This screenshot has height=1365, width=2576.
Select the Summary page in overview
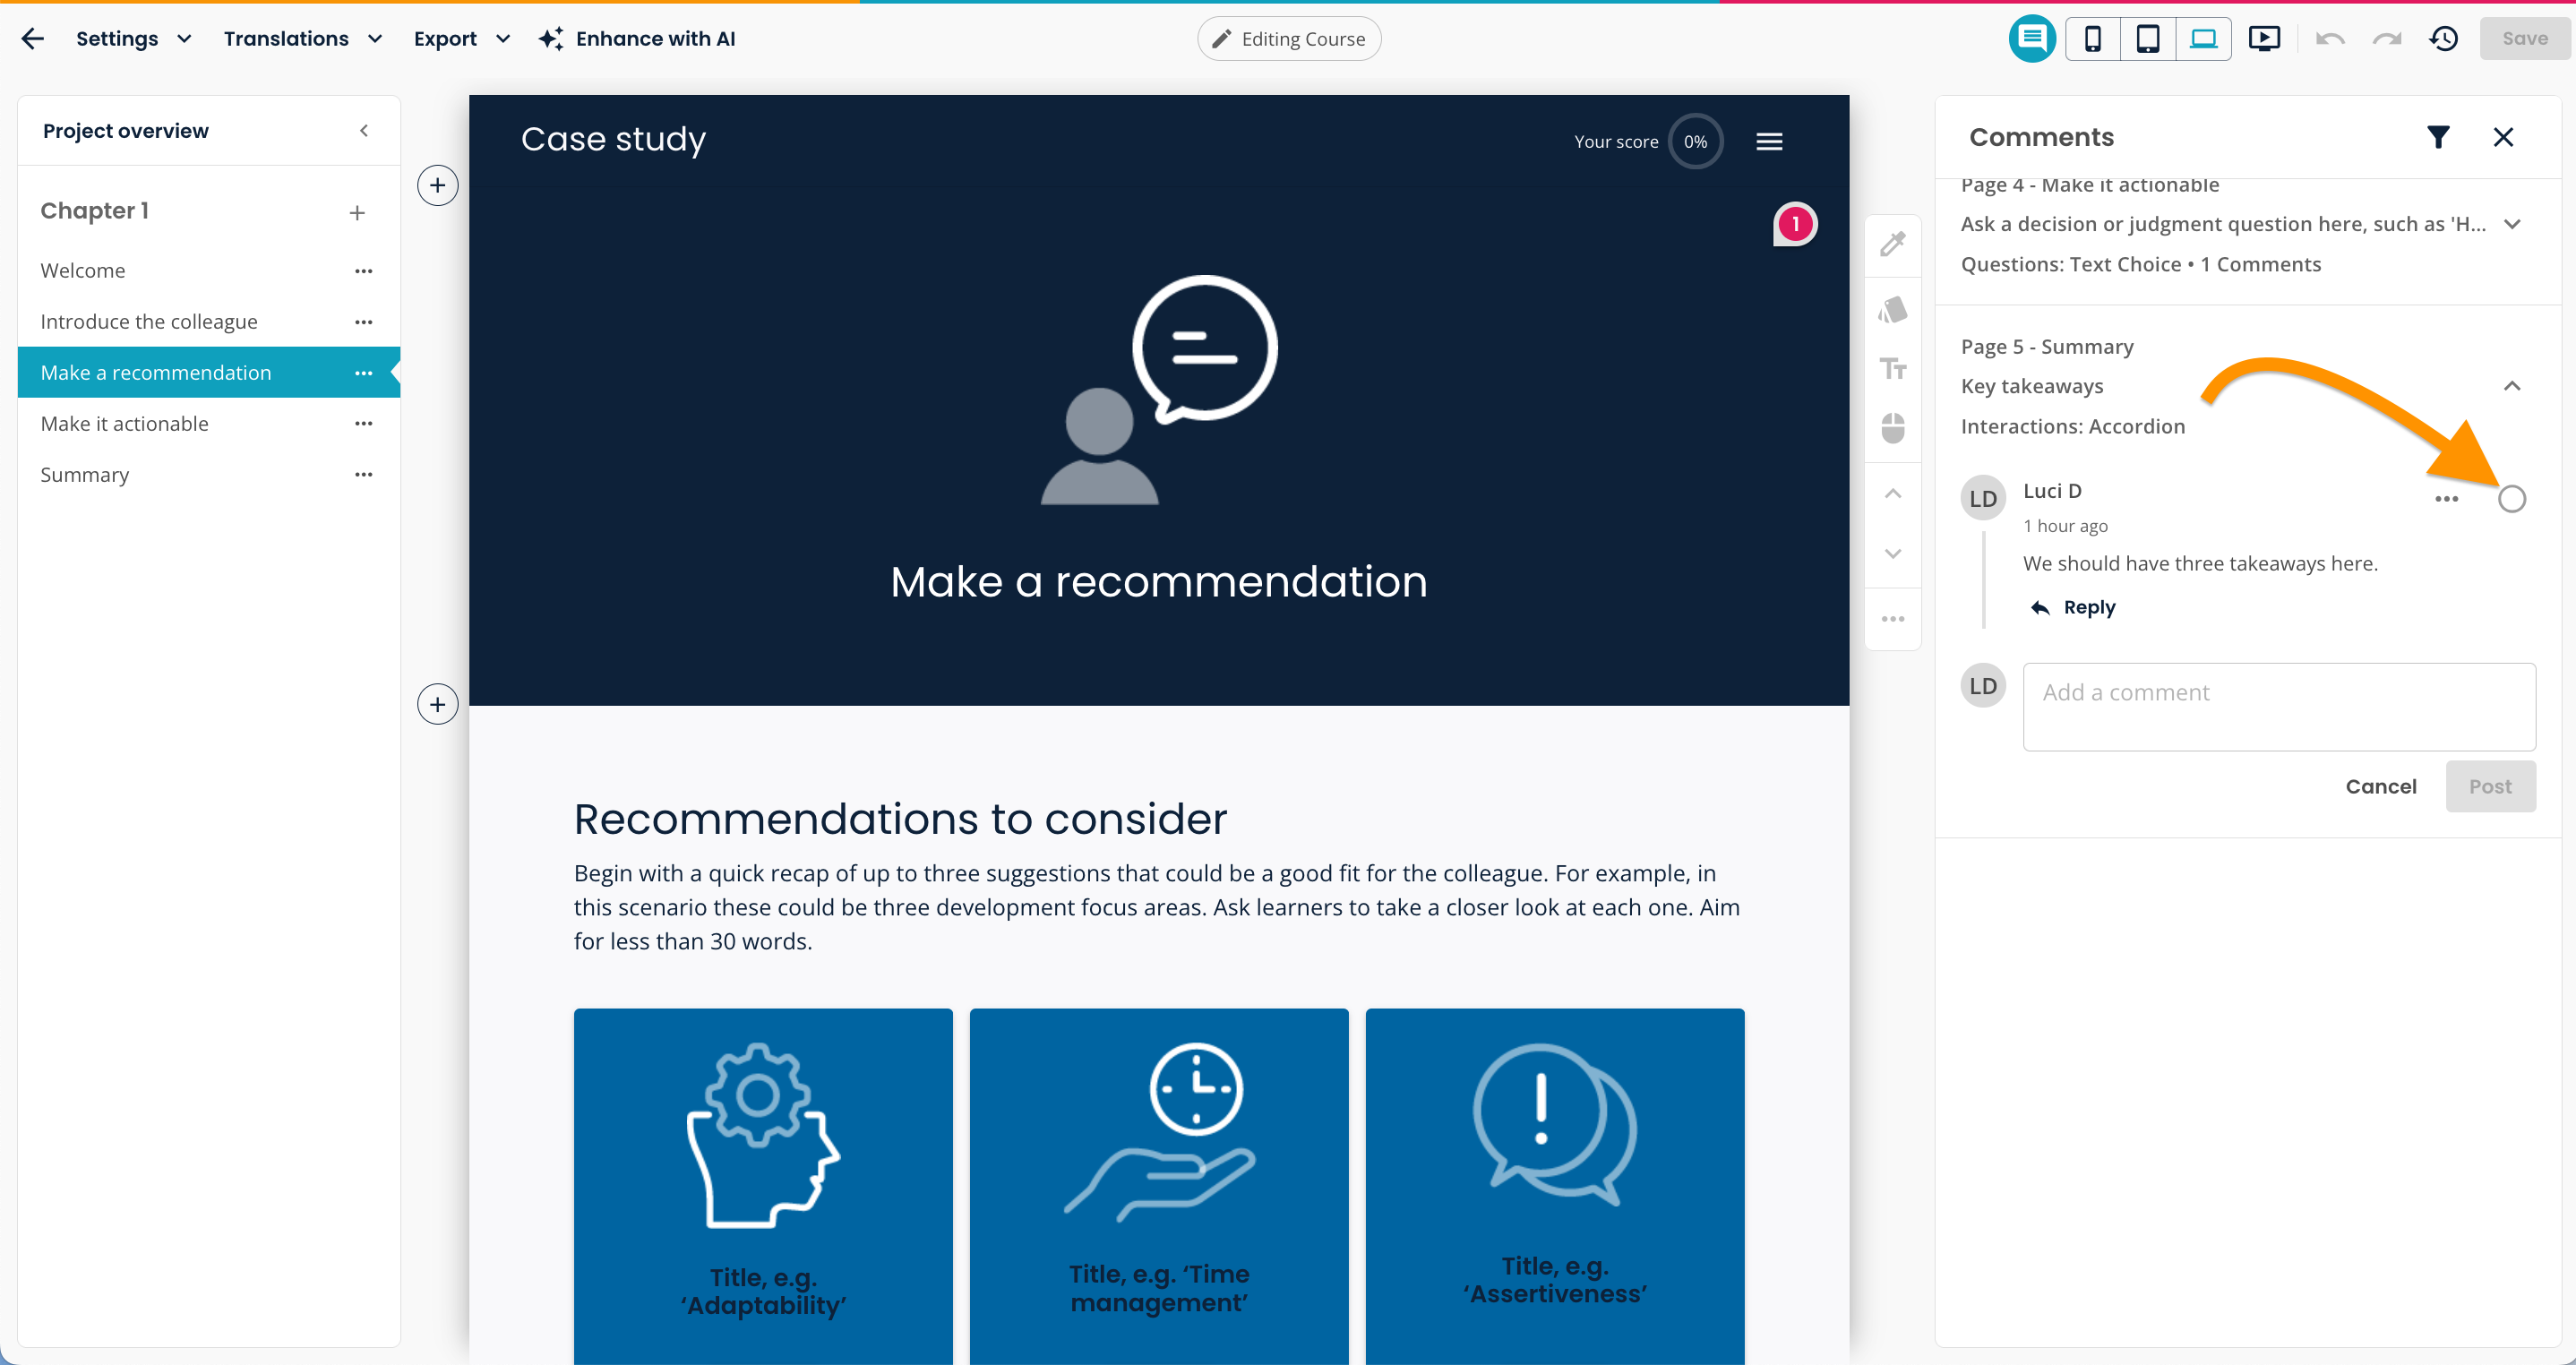[x=85, y=475]
